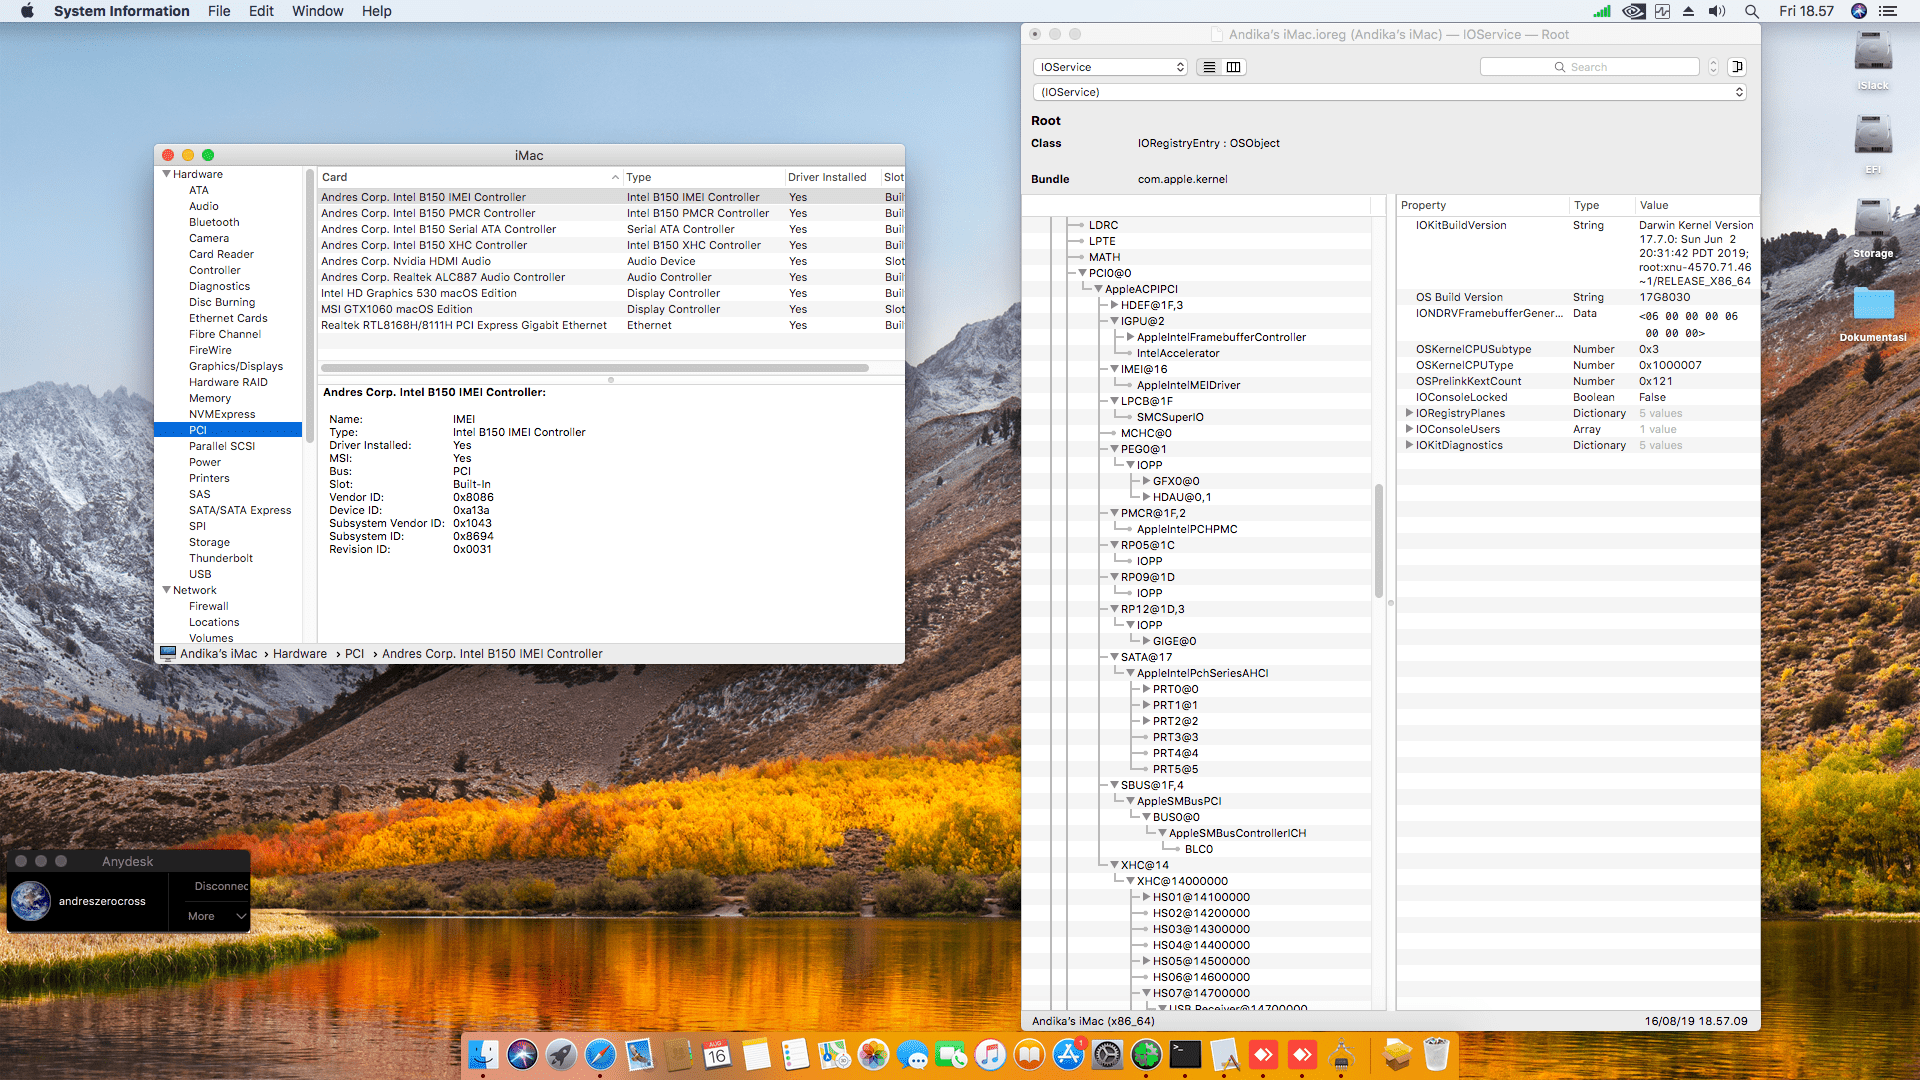This screenshot has height=1080, width=1920.
Task: Select AppleIntelFramebufferController in IORegistry tree
Action: click(1221, 337)
